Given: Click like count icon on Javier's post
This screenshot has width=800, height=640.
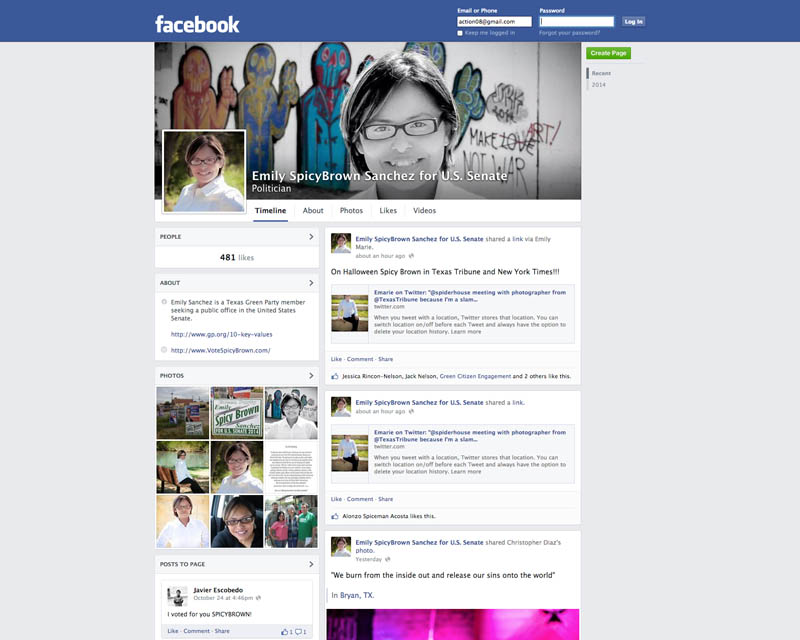Looking at the screenshot, I should coord(285,631).
